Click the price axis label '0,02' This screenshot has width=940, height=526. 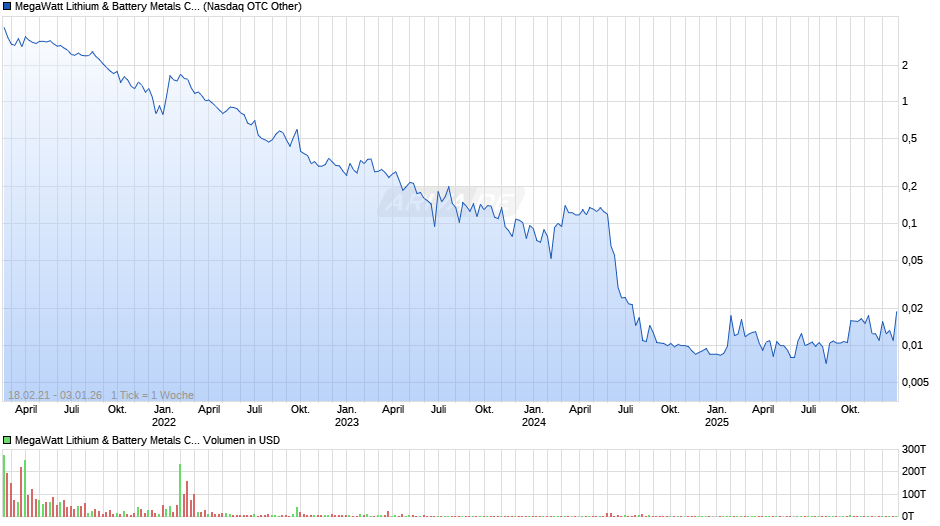click(912, 308)
